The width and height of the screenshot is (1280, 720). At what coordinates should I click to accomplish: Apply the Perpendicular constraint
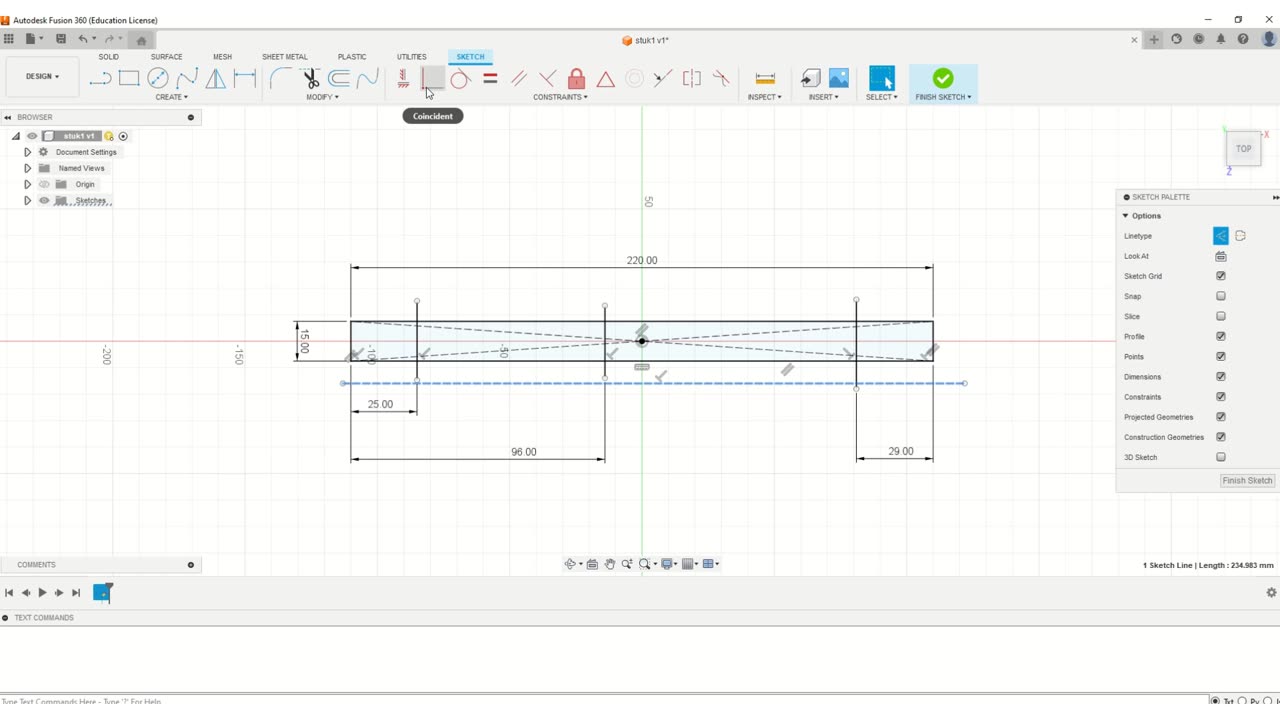click(x=548, y=79)
